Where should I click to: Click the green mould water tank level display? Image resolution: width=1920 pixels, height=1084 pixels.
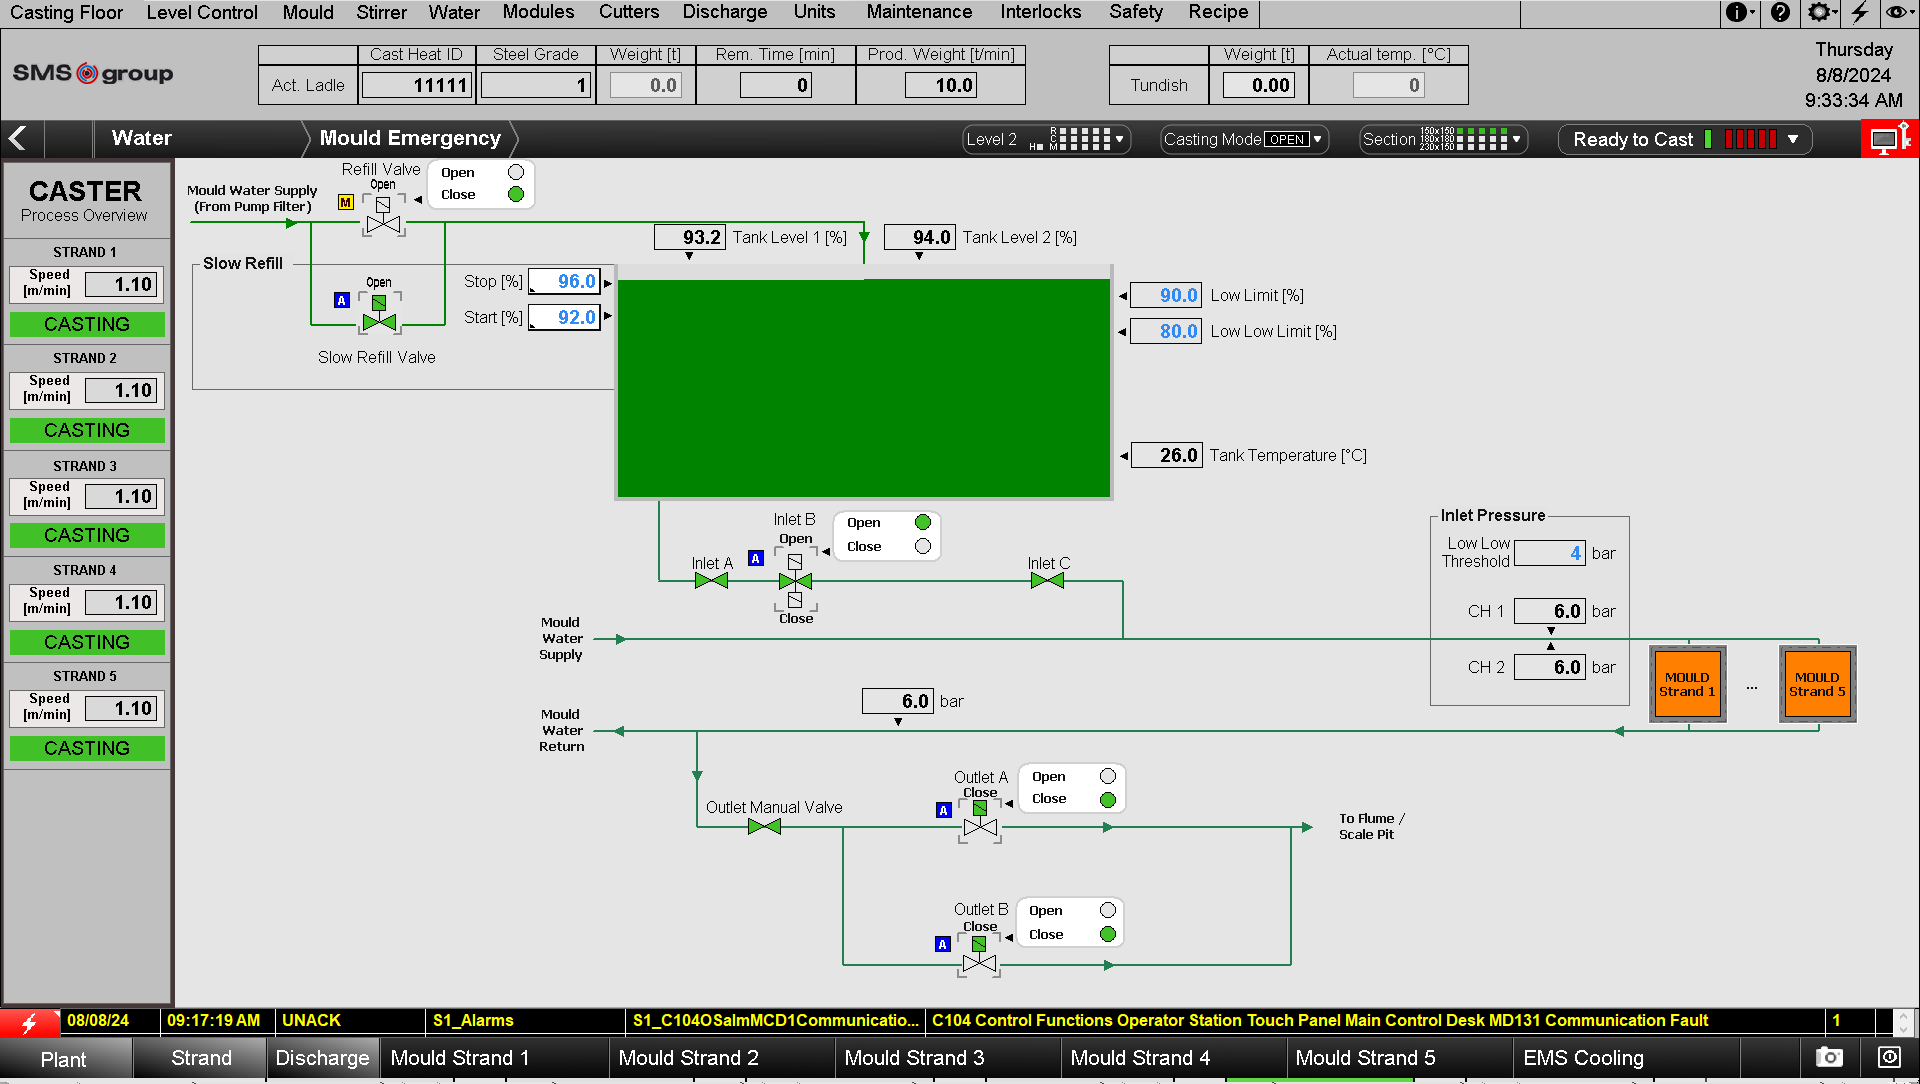pyautogui.click(x=864, y=388)
